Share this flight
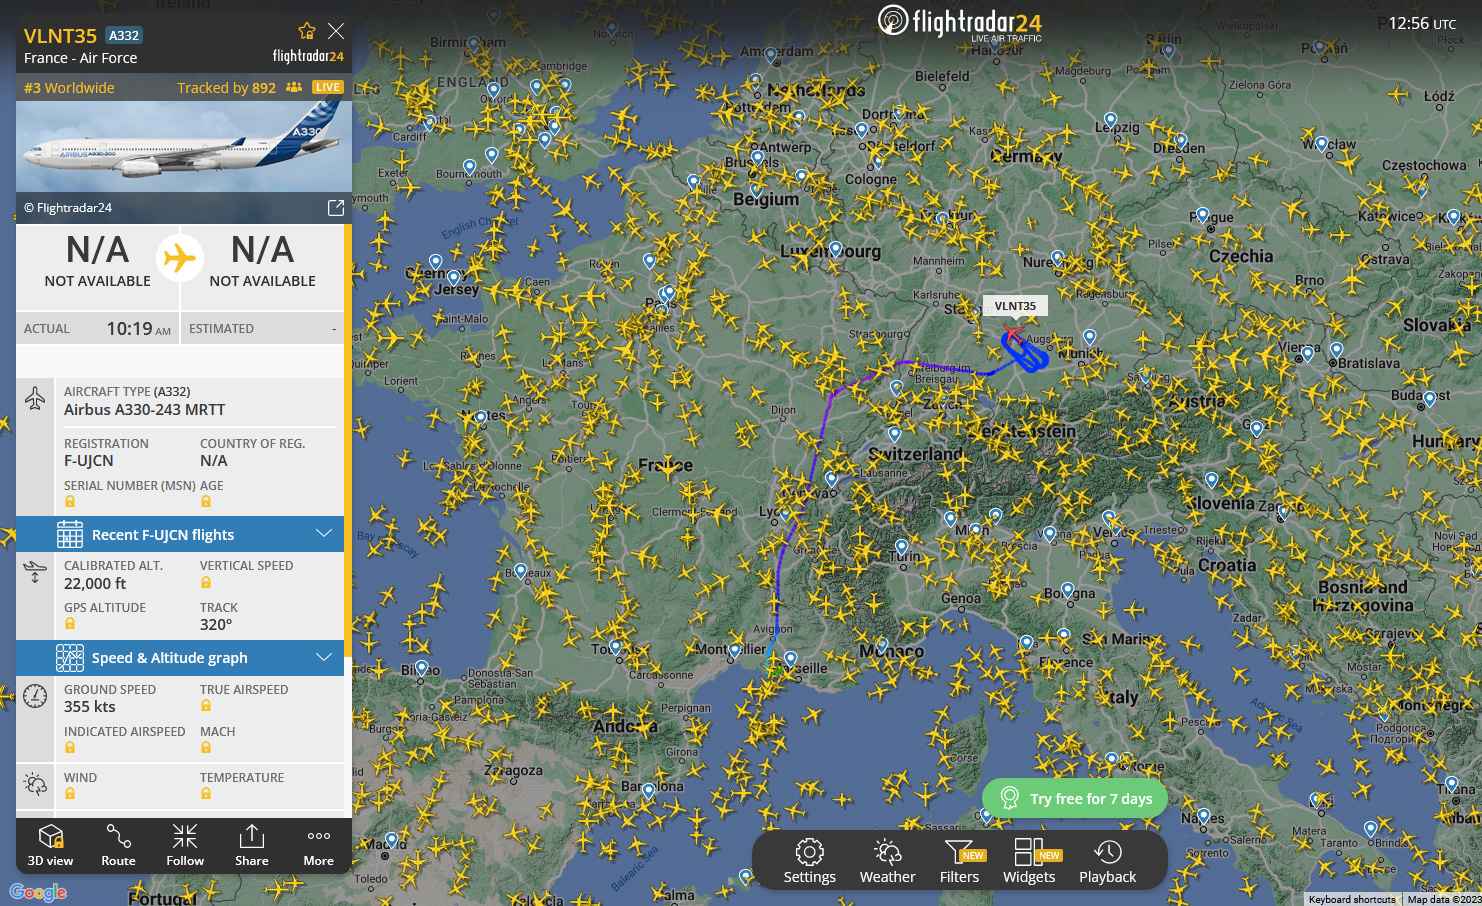Screen dimensions: 1482x906 click(x=252, y=845)
